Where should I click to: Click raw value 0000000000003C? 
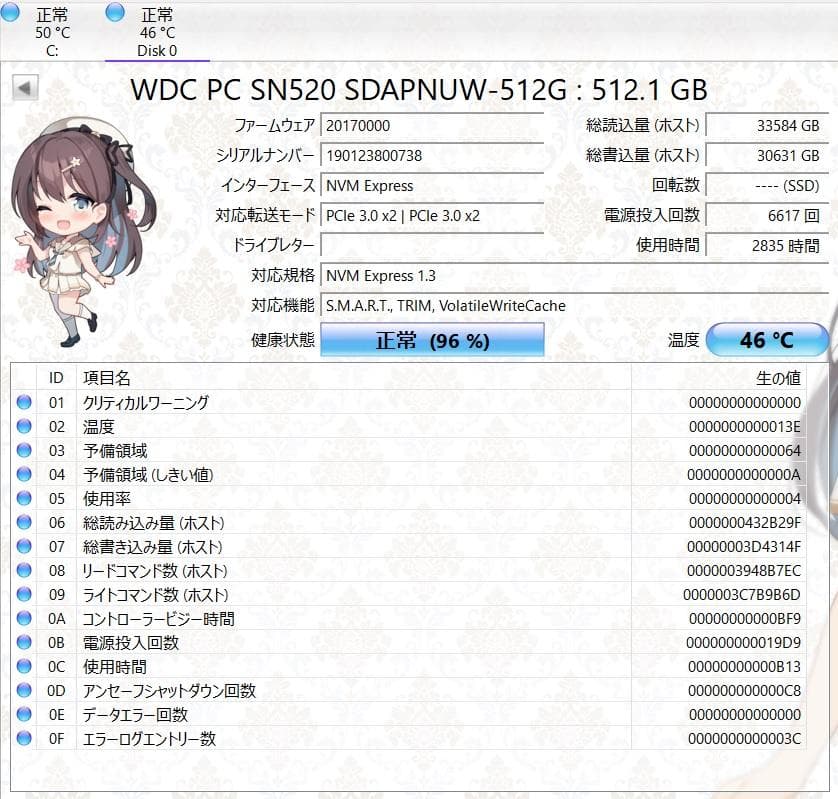point(744,739)
